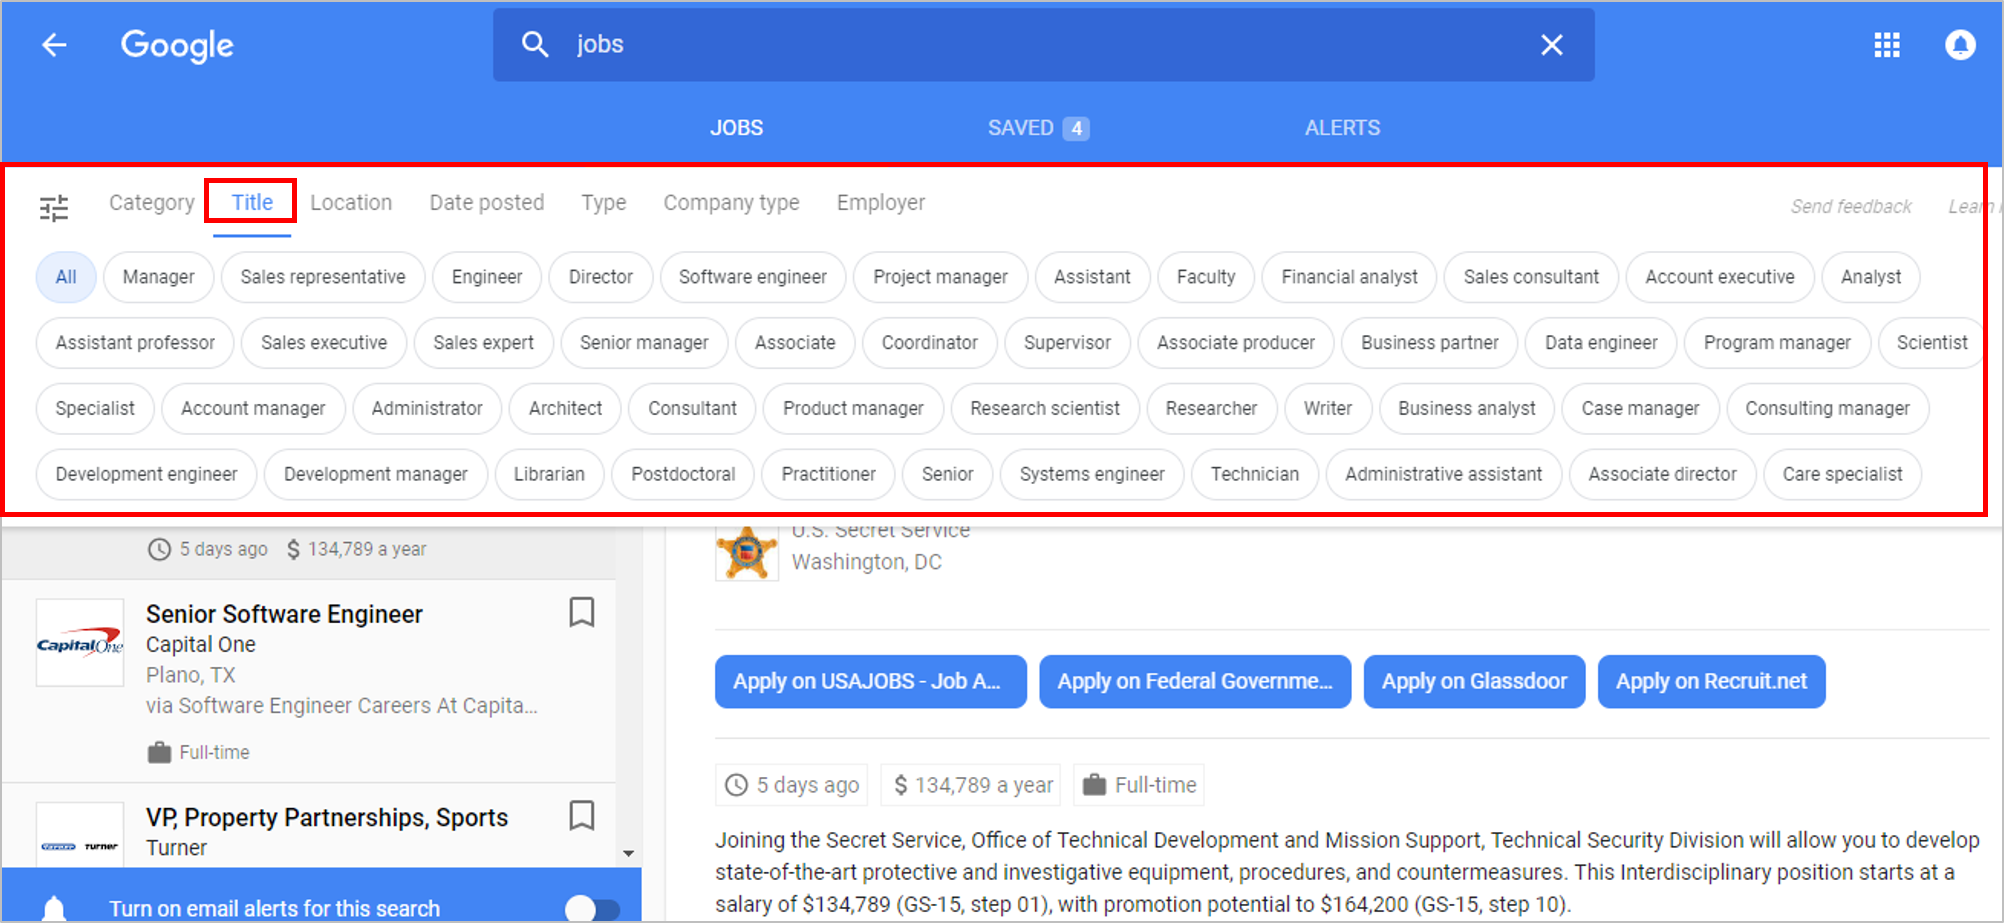Click the back arrow icon
2004x923 pixels.
54,45
